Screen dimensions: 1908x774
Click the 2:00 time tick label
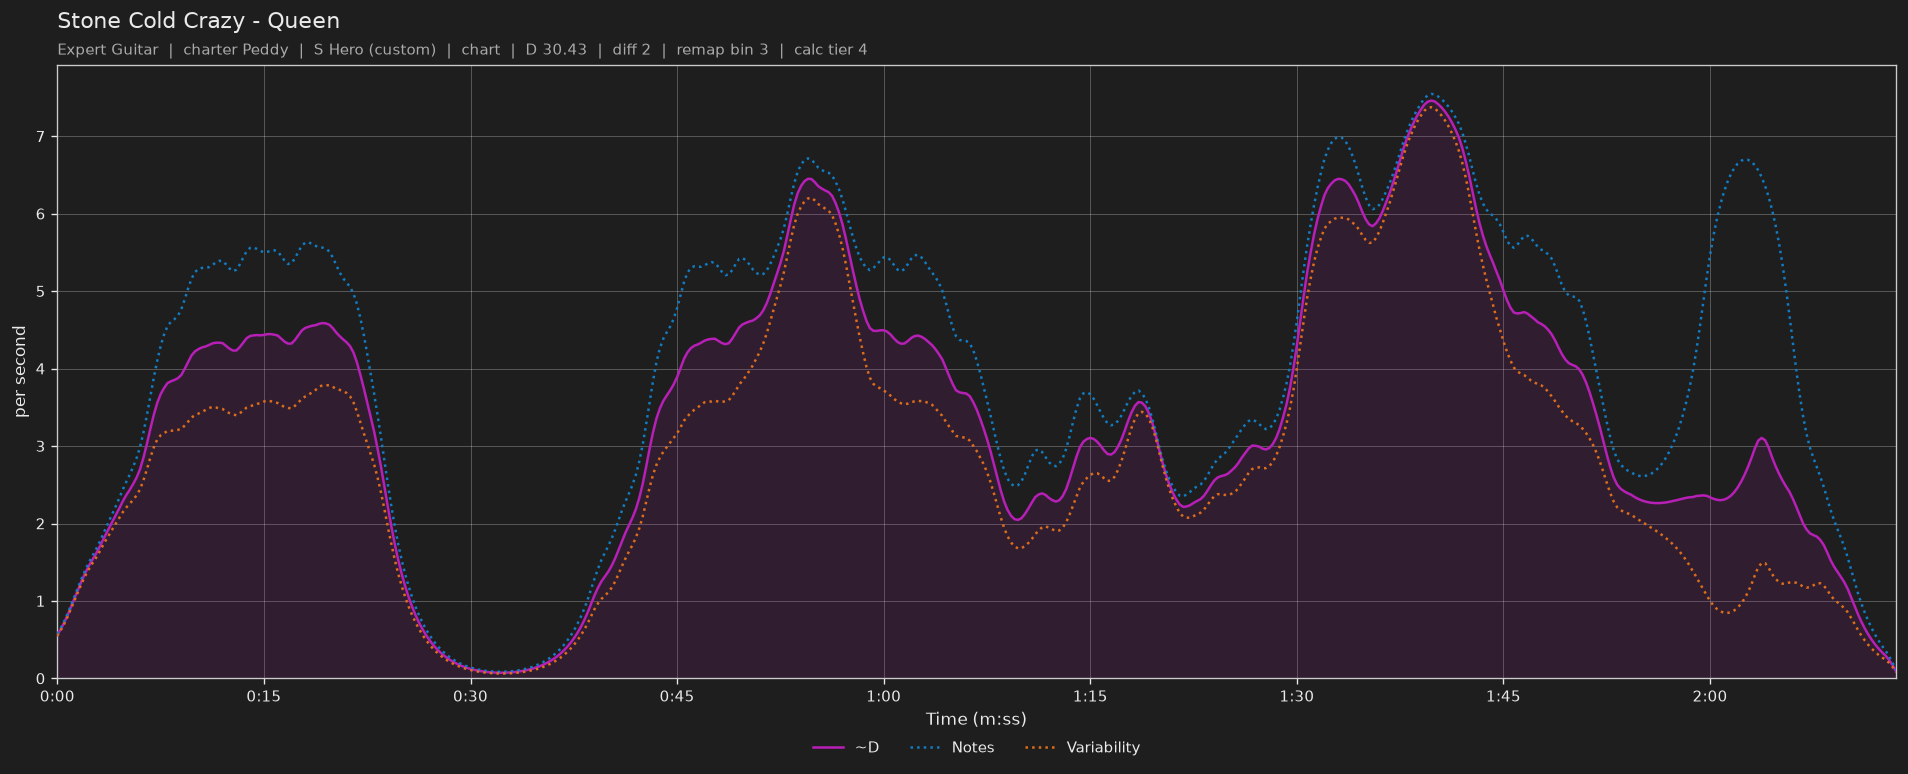[x=1710, y=696]
